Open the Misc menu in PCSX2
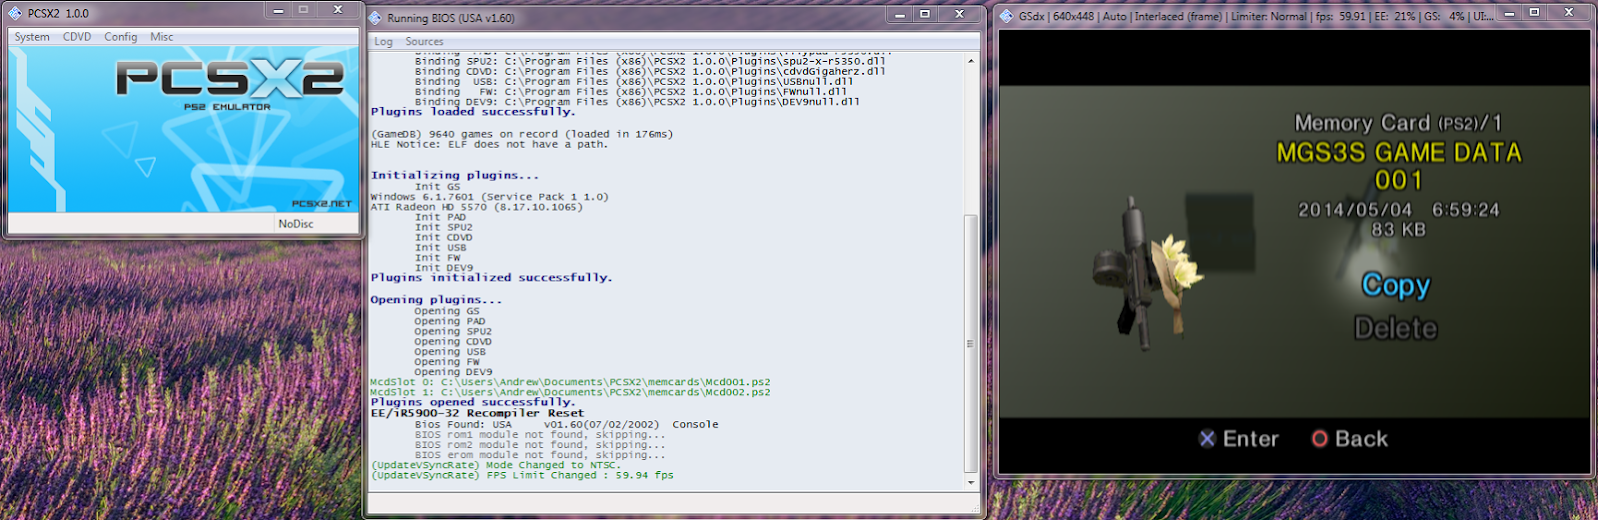 coord(162,37)
